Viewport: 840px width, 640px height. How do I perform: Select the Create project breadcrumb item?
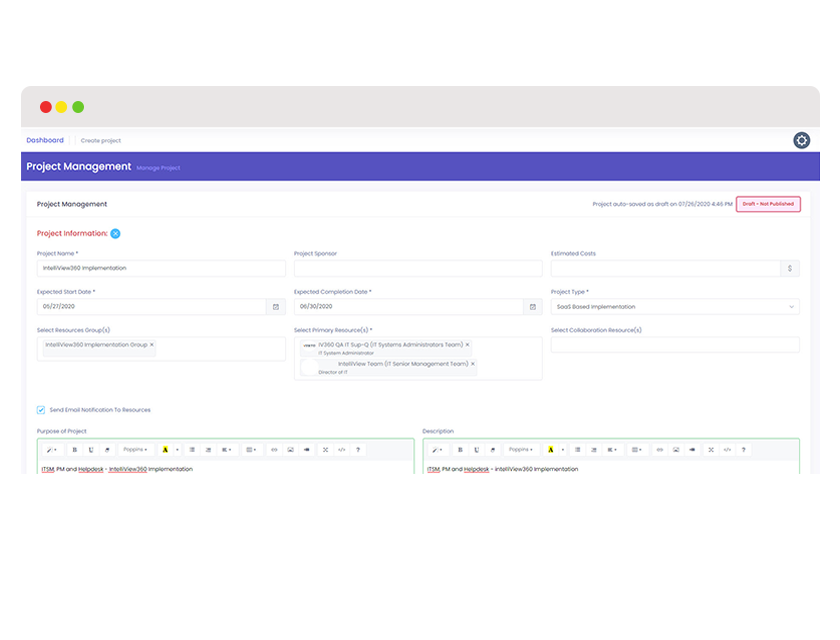point(101,141)
